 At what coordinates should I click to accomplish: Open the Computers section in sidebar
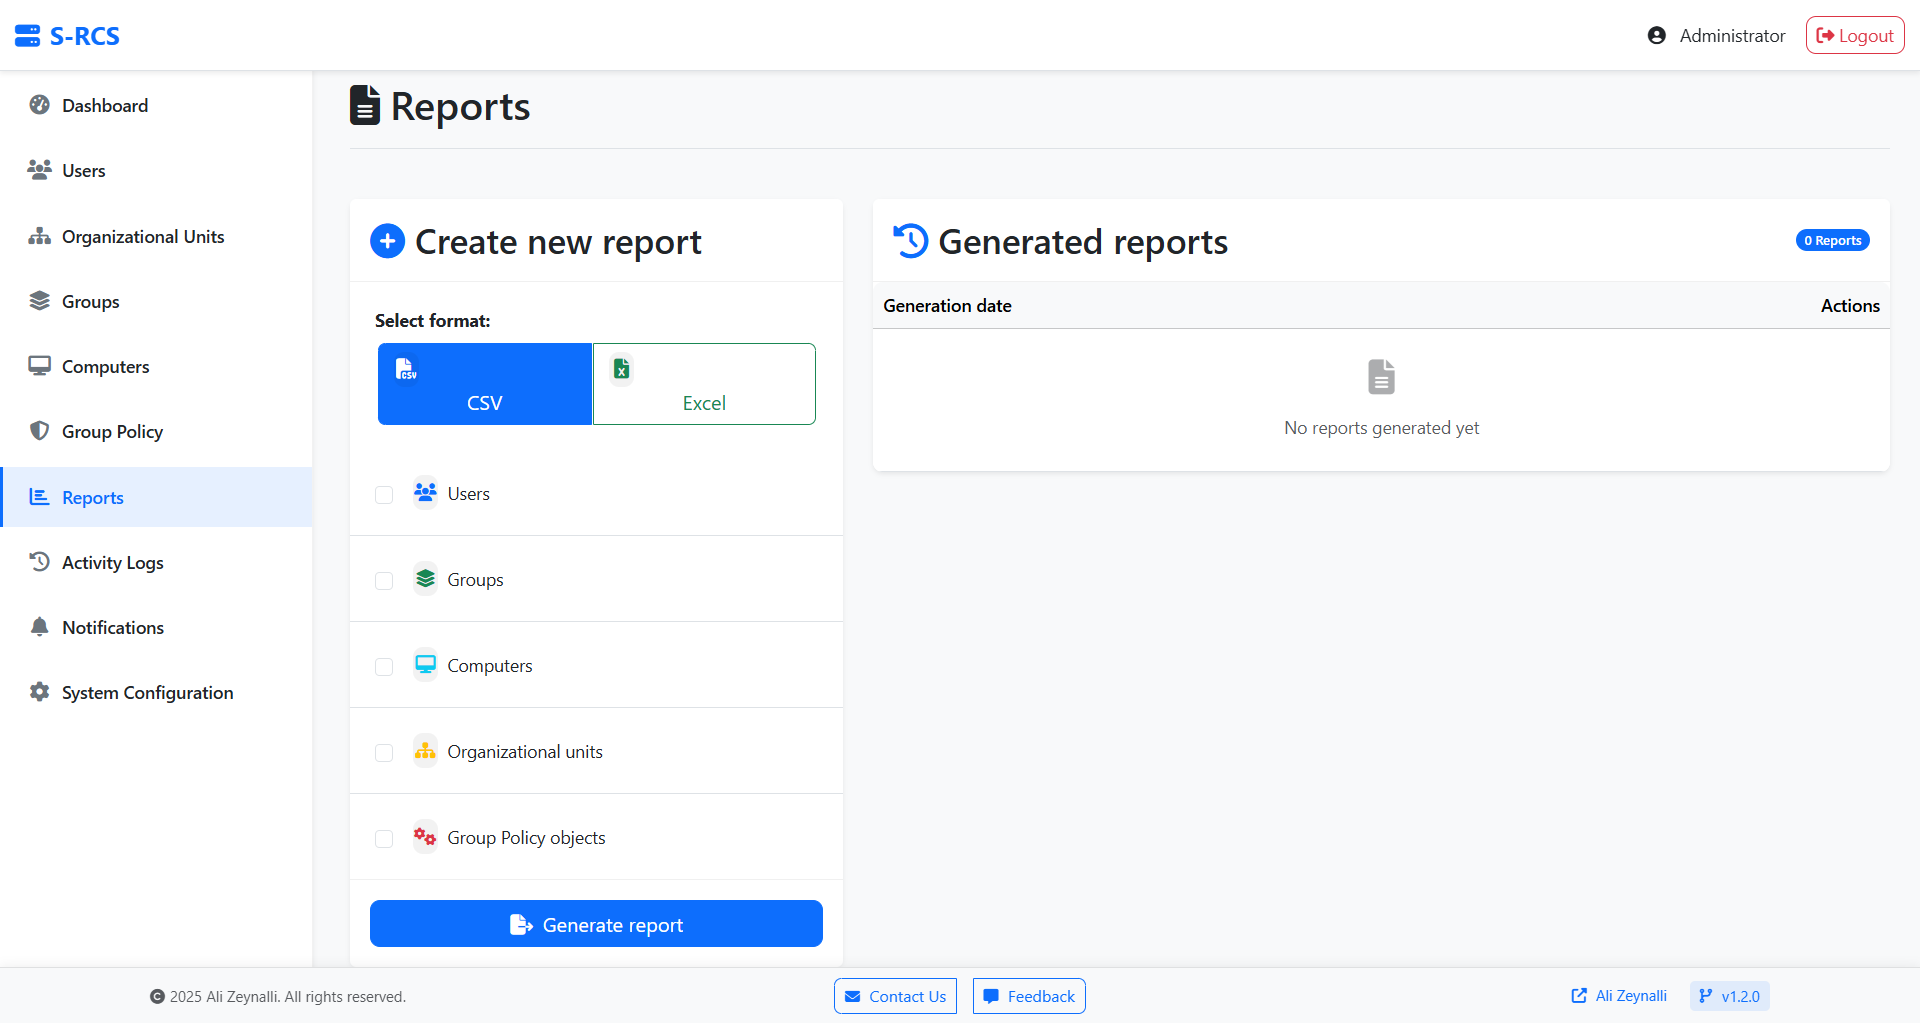tap(105, 366)
